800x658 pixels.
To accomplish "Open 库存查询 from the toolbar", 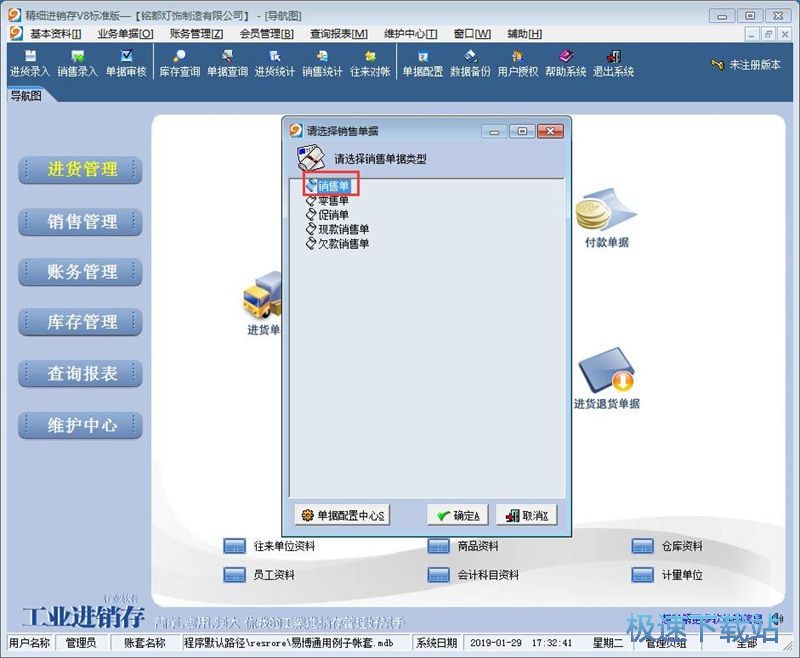I will click(x=178, y=65).
